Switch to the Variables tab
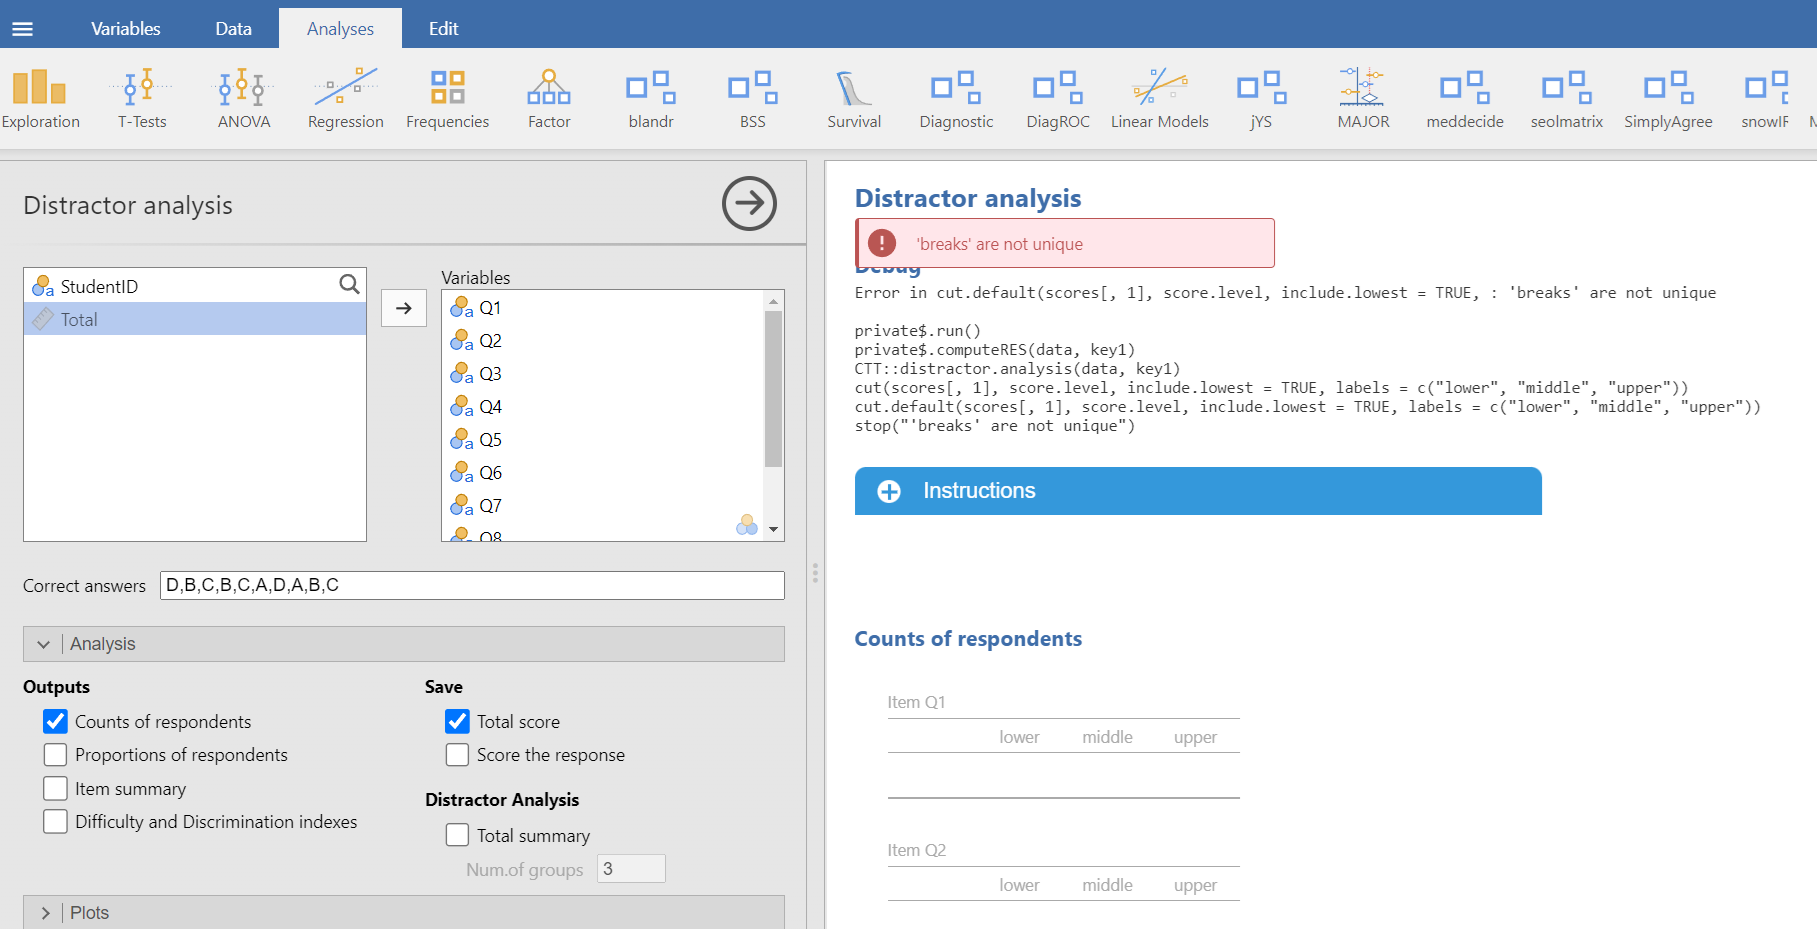This screenshot has width=1817, height=929. tap(125, 29)
